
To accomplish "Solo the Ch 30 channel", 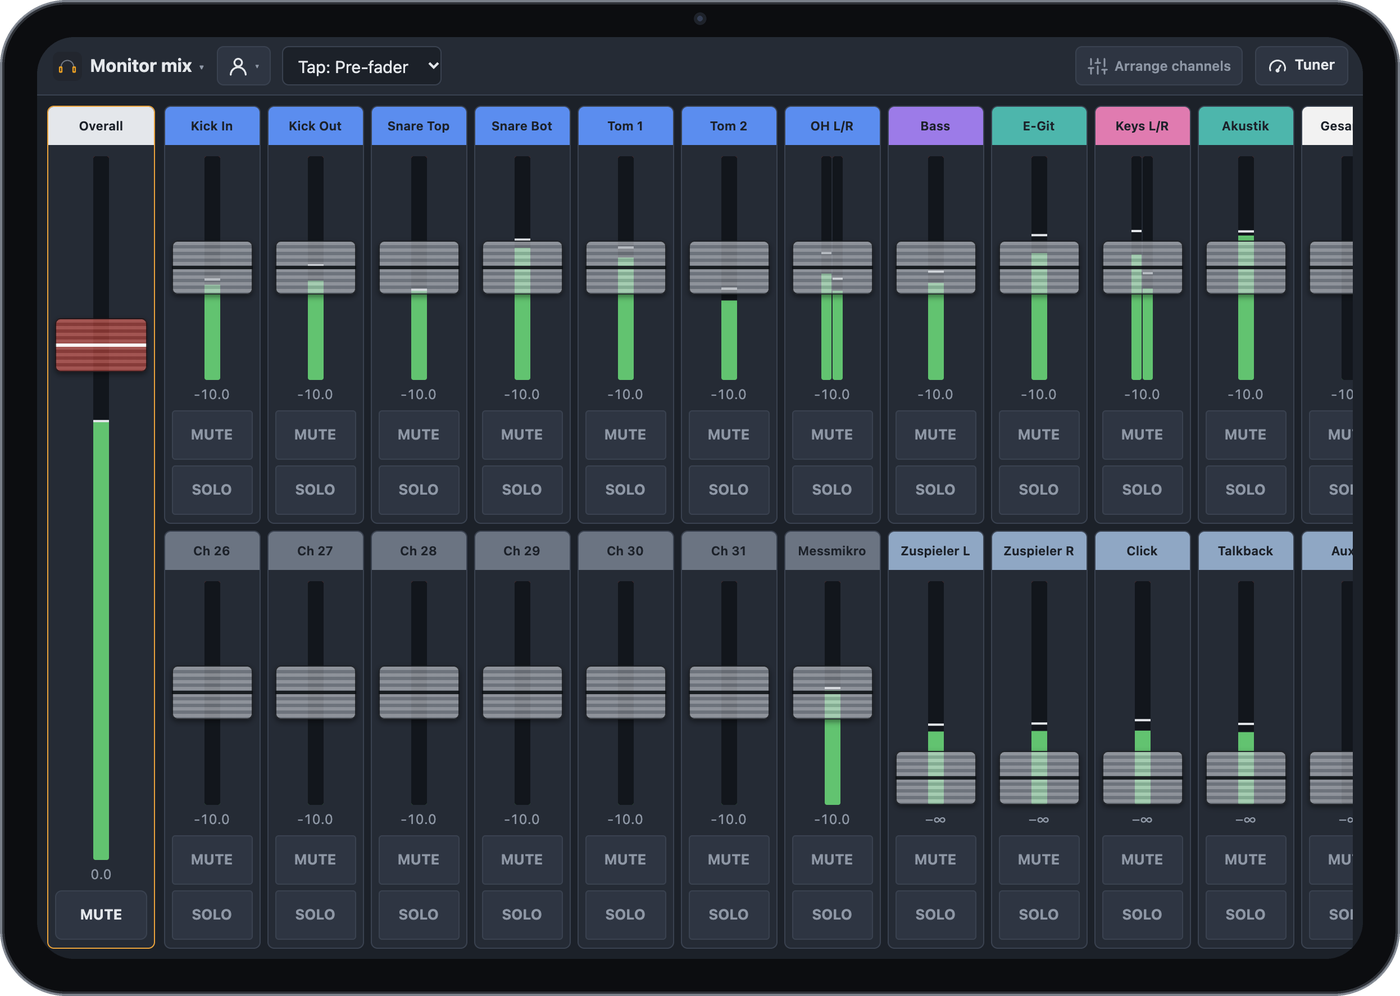I will click(x=626, y=915).
